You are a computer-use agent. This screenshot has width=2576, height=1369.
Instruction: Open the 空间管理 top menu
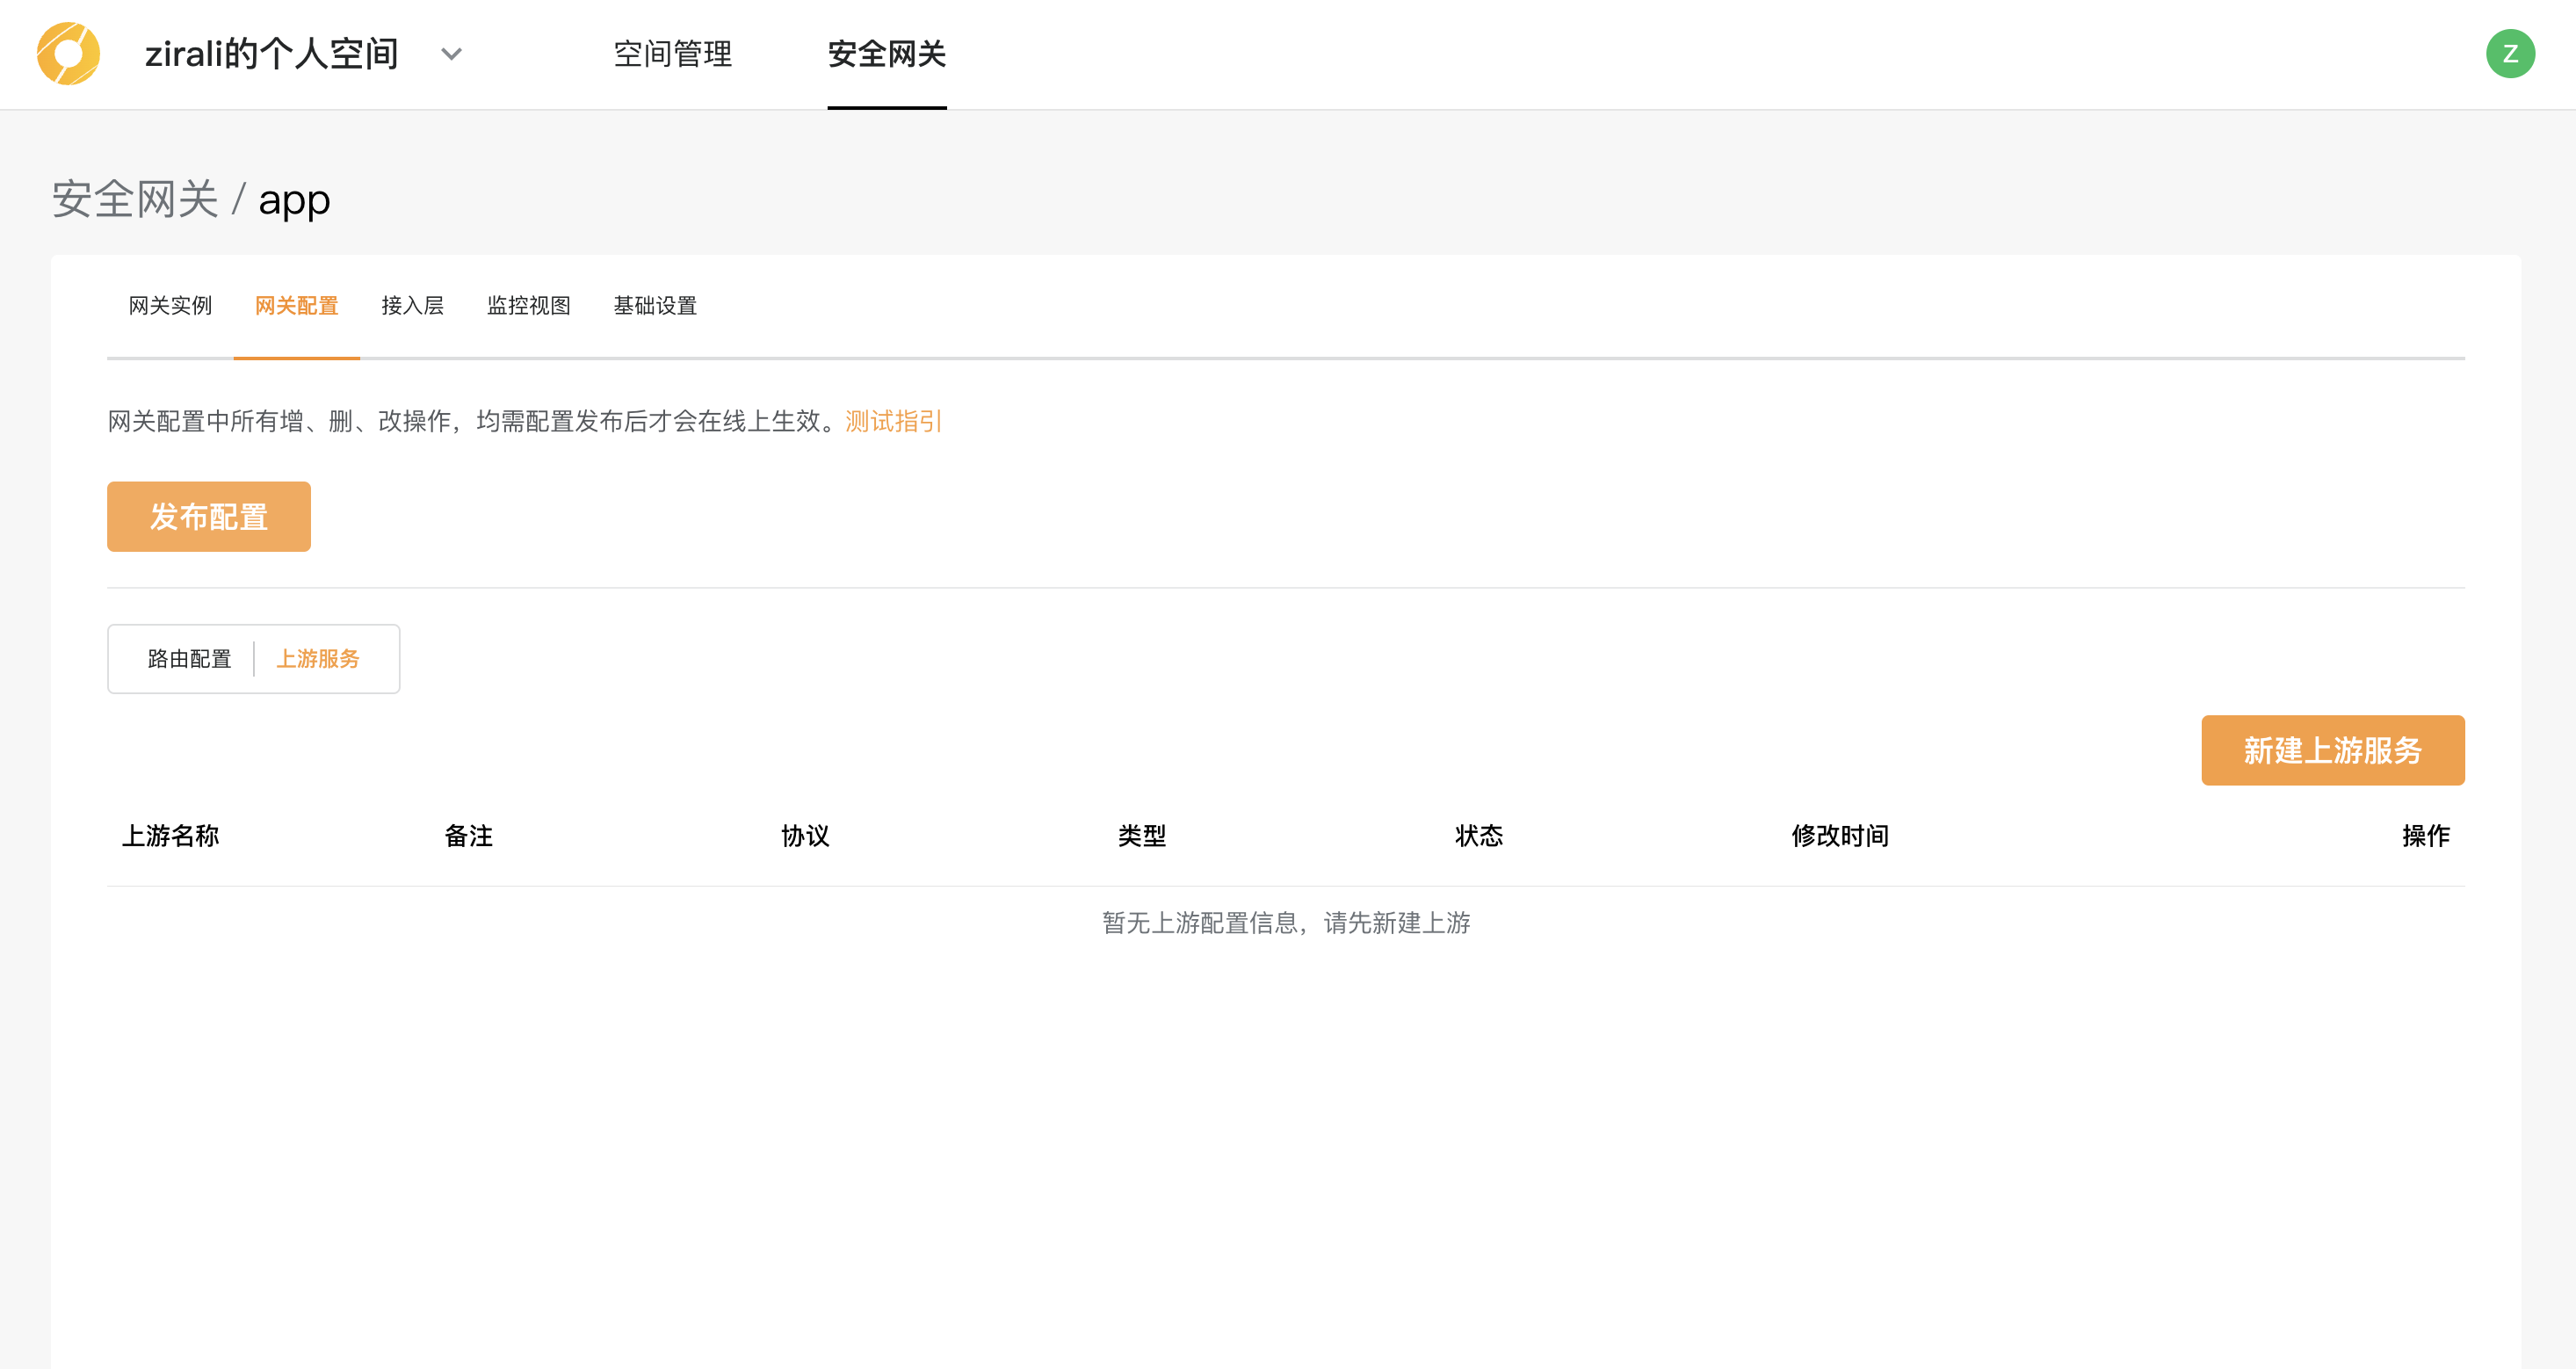point(672,54)
